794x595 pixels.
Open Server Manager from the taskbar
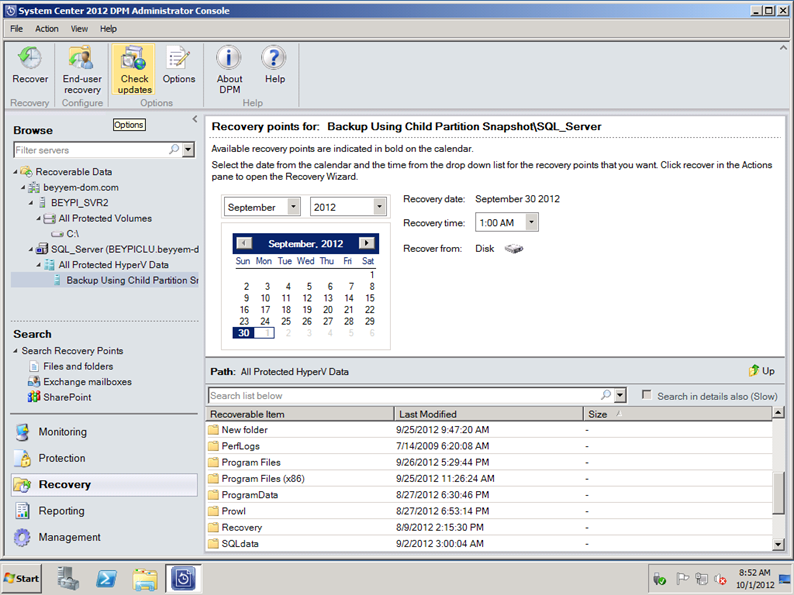click(x=68, y=578)
